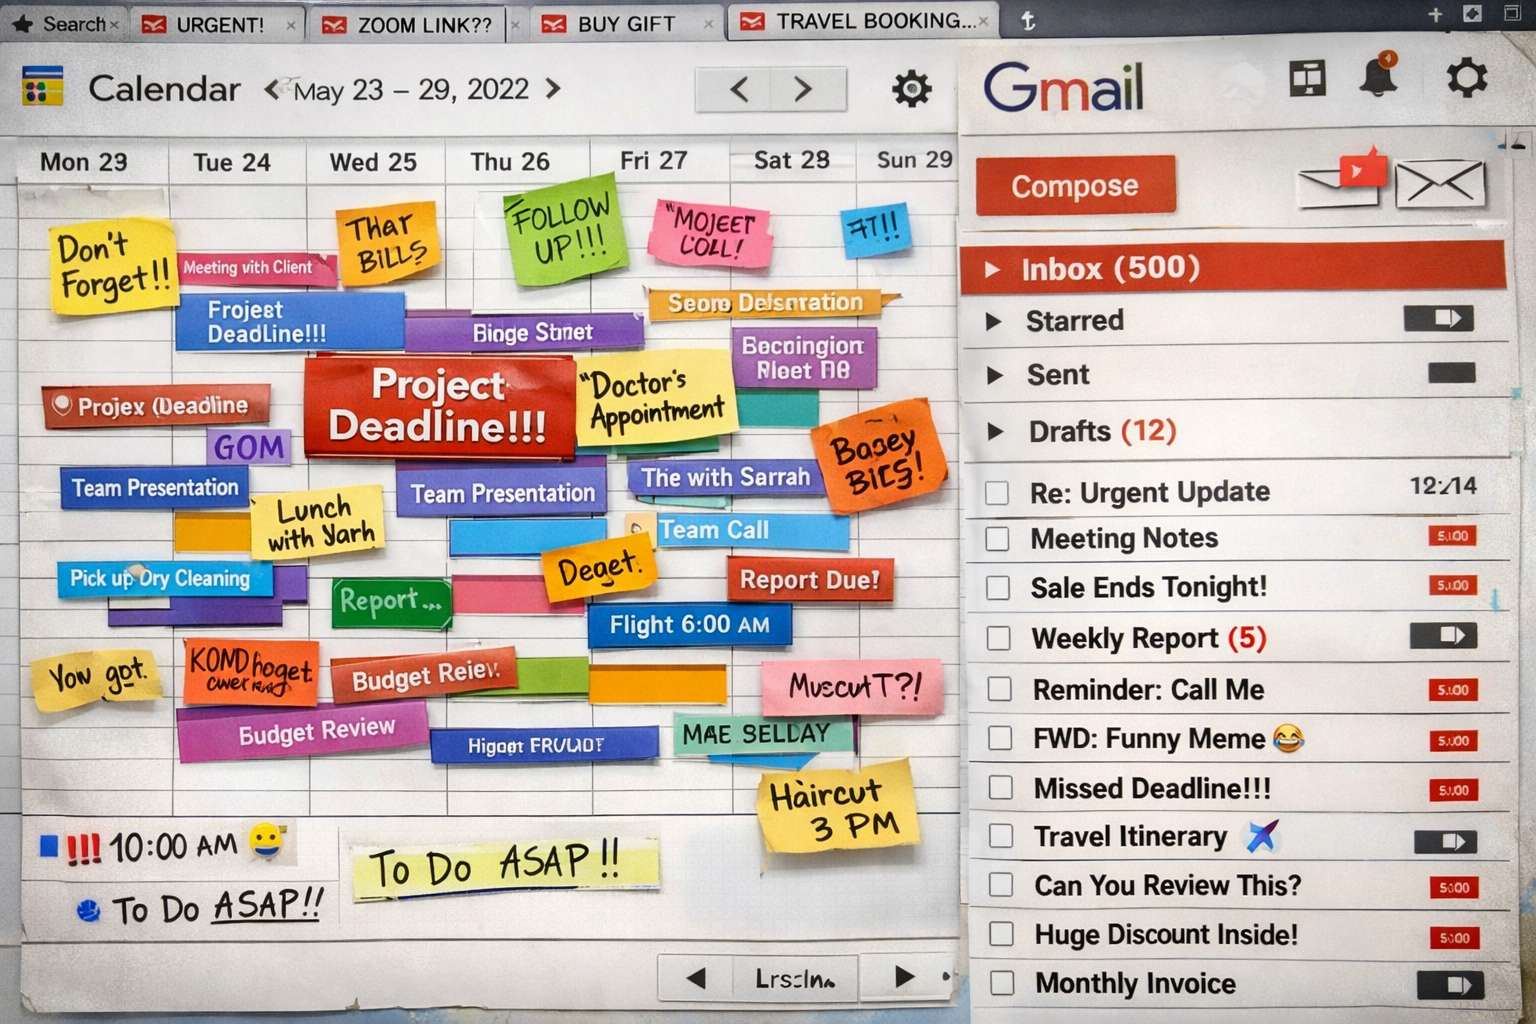Viewport: 1536px width, 1024px height.
Task: Switch to the Search tab
Action: point(64,24)
